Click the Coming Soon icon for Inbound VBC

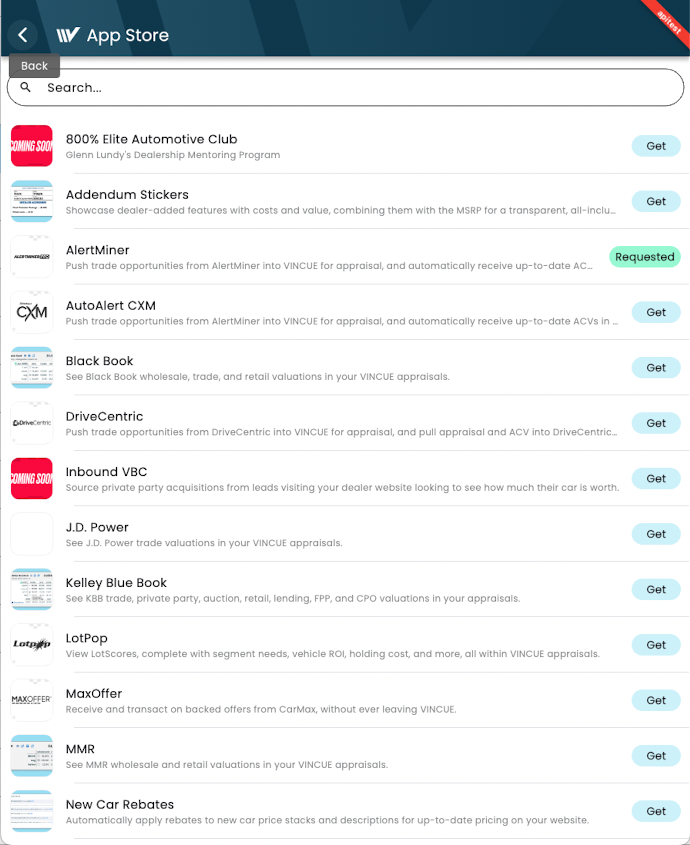tap(31, 478)
